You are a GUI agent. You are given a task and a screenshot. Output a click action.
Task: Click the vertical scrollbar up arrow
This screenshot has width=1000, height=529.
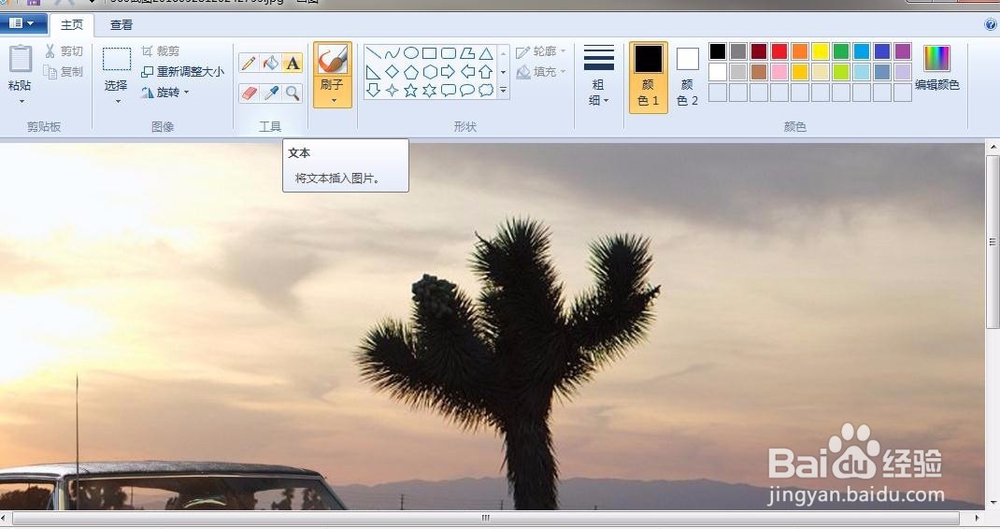993,147
